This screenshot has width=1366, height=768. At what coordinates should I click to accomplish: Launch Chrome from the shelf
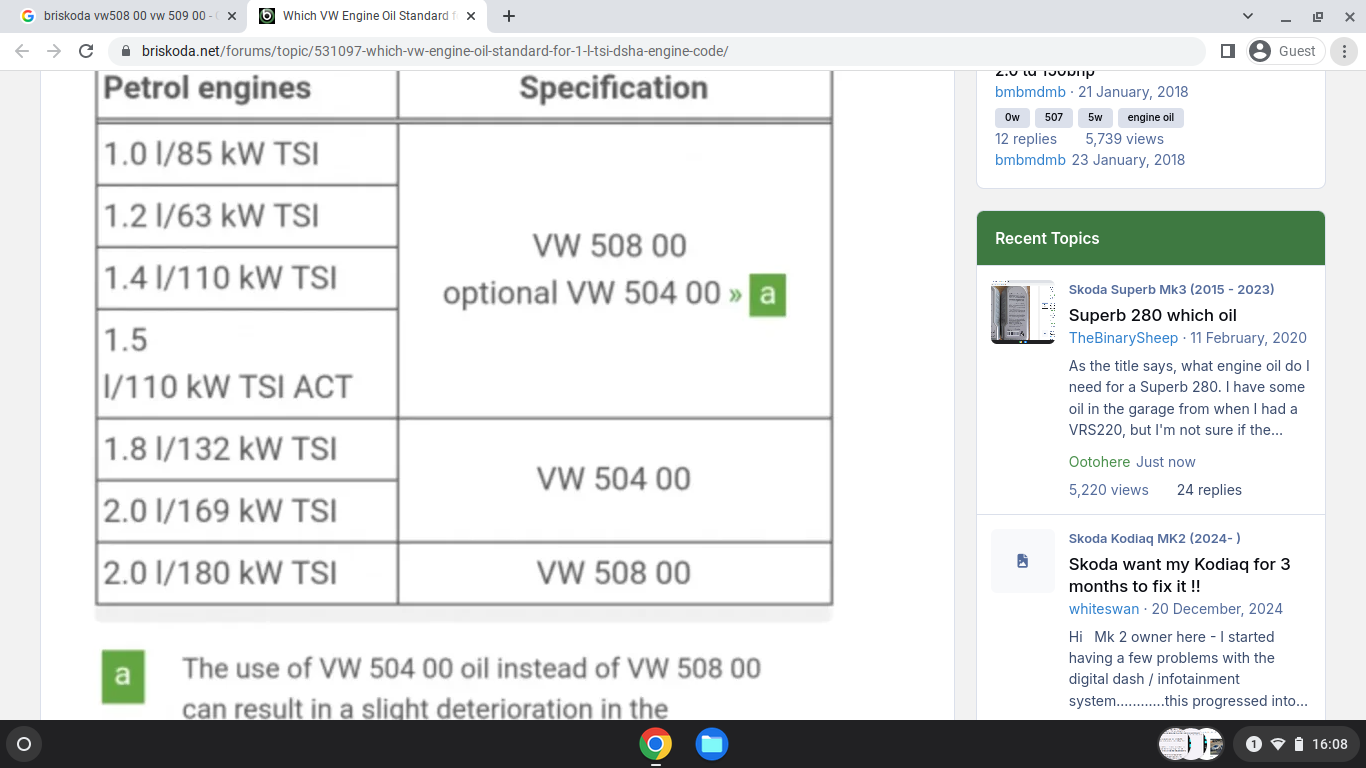(656, 744)
